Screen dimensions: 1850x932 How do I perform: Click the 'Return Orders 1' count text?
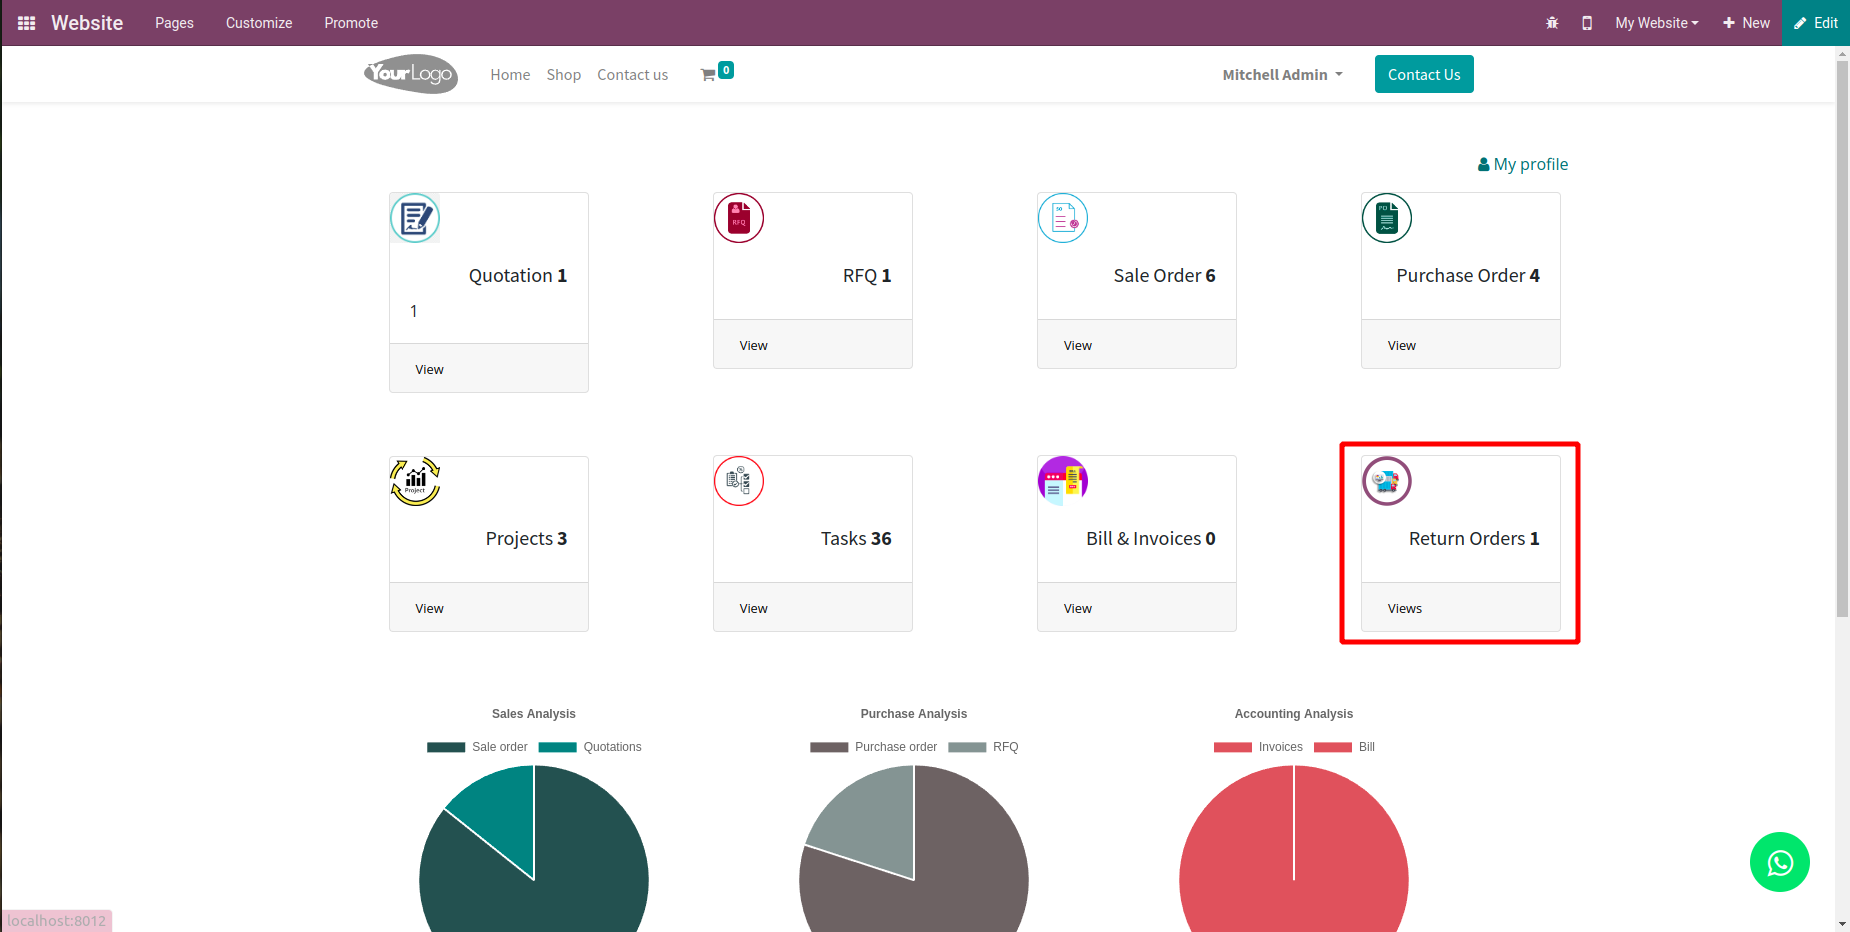pos(1474,539)
